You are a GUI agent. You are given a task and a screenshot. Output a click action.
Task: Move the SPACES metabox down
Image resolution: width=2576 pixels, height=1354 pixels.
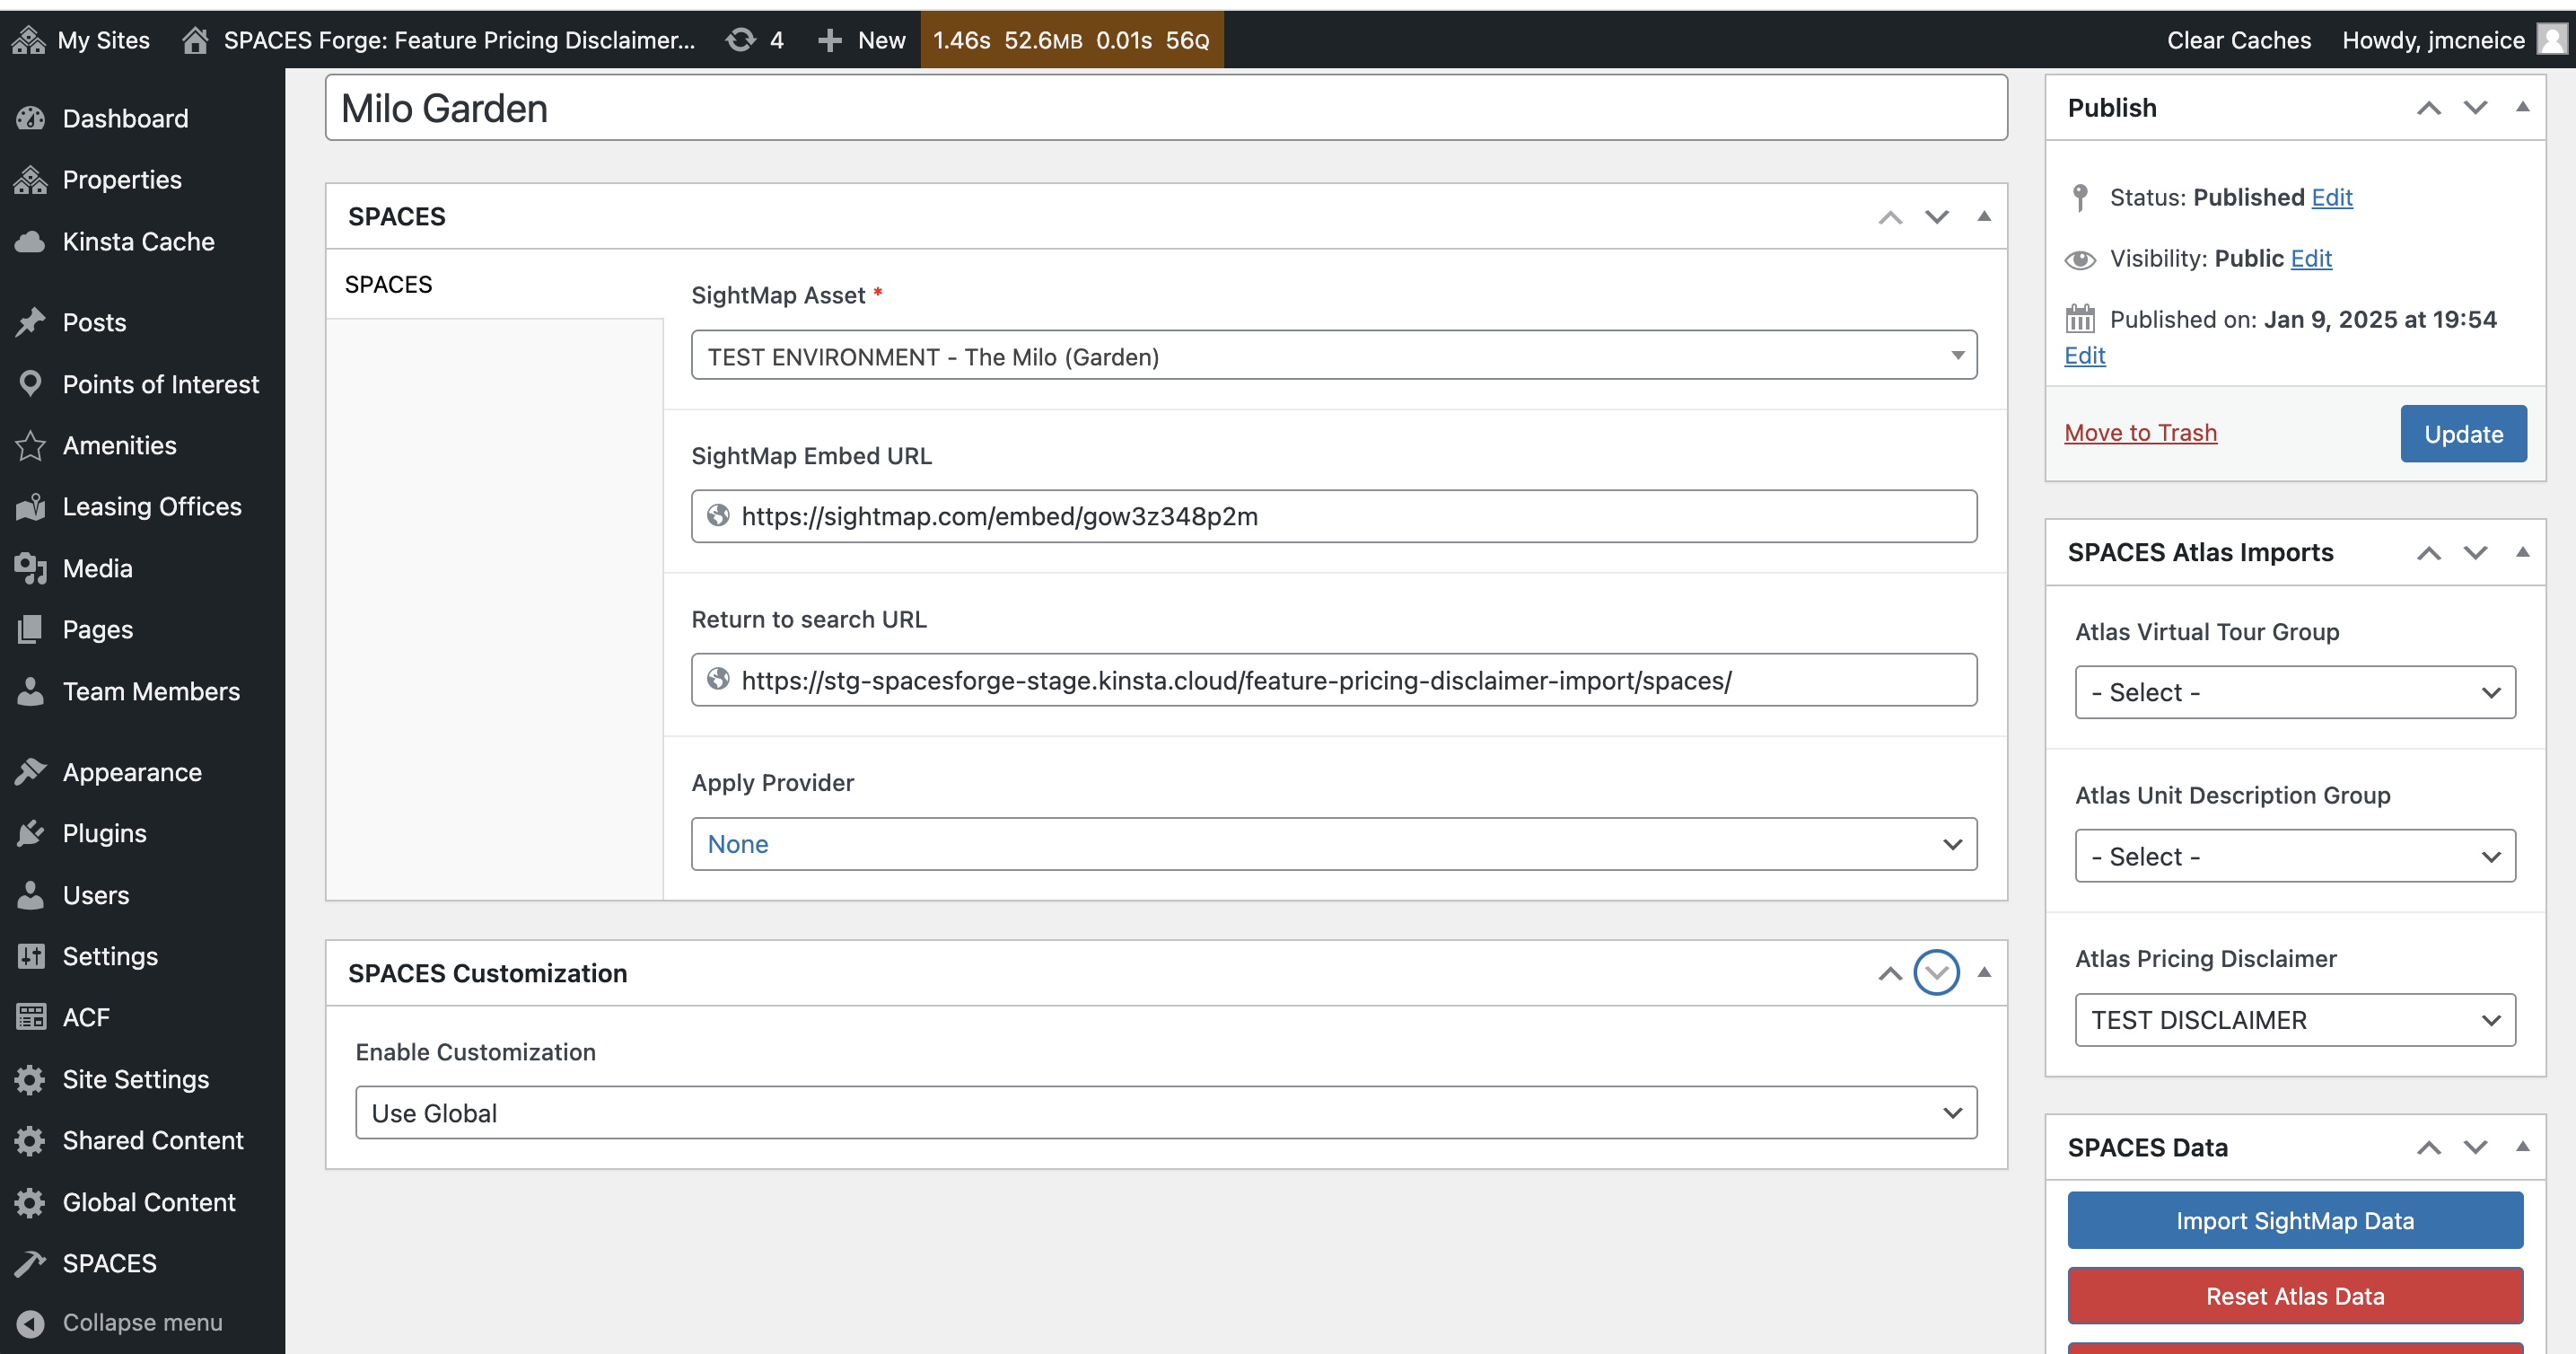coord(1937,217)
